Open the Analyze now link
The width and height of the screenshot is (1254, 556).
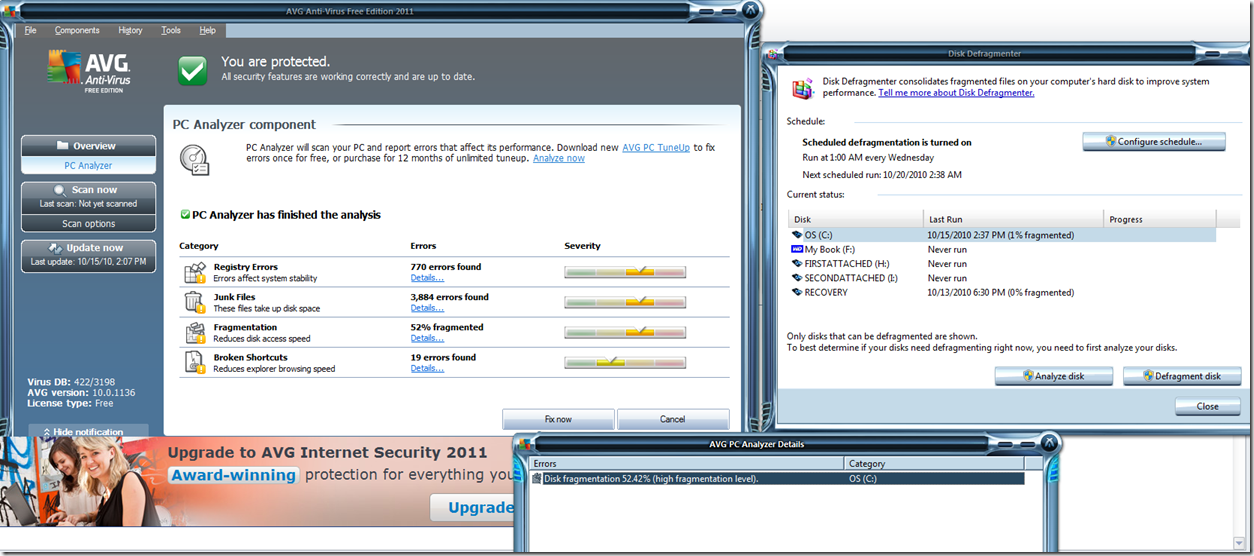(x=558, y=158)
